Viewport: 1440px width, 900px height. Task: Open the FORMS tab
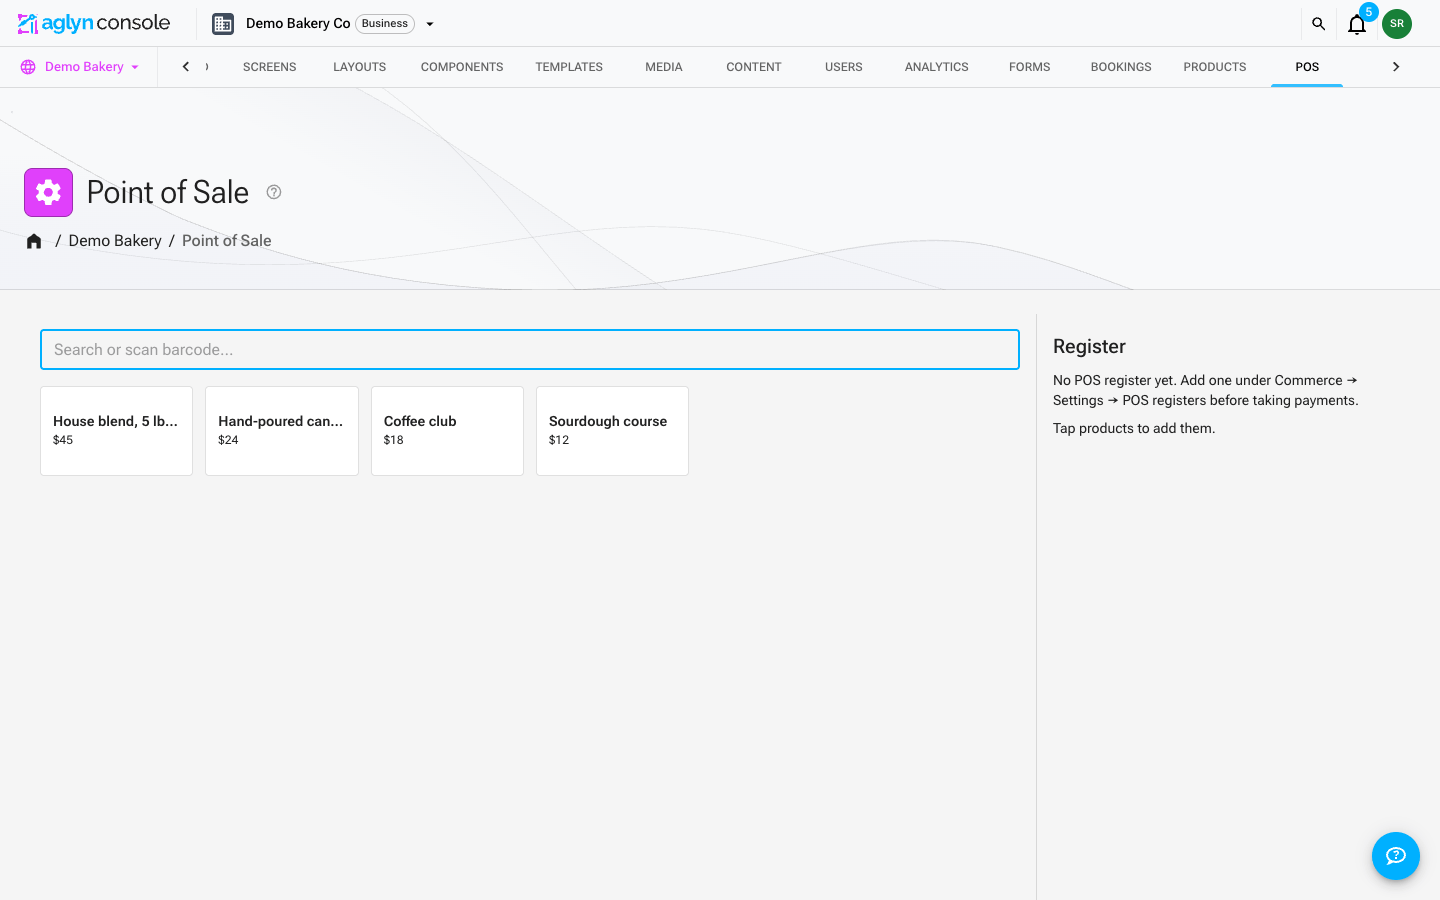point(1030,67)
